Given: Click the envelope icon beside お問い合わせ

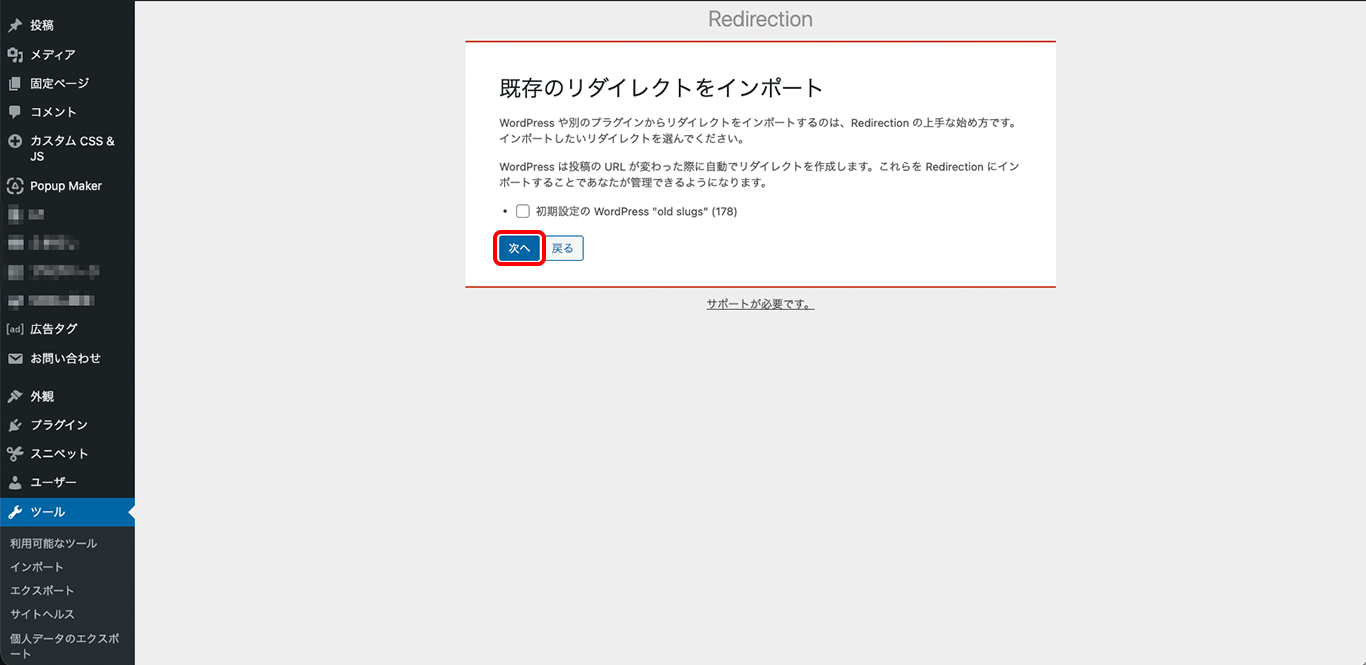Looking at the screenshot, I should pos(15,358).
